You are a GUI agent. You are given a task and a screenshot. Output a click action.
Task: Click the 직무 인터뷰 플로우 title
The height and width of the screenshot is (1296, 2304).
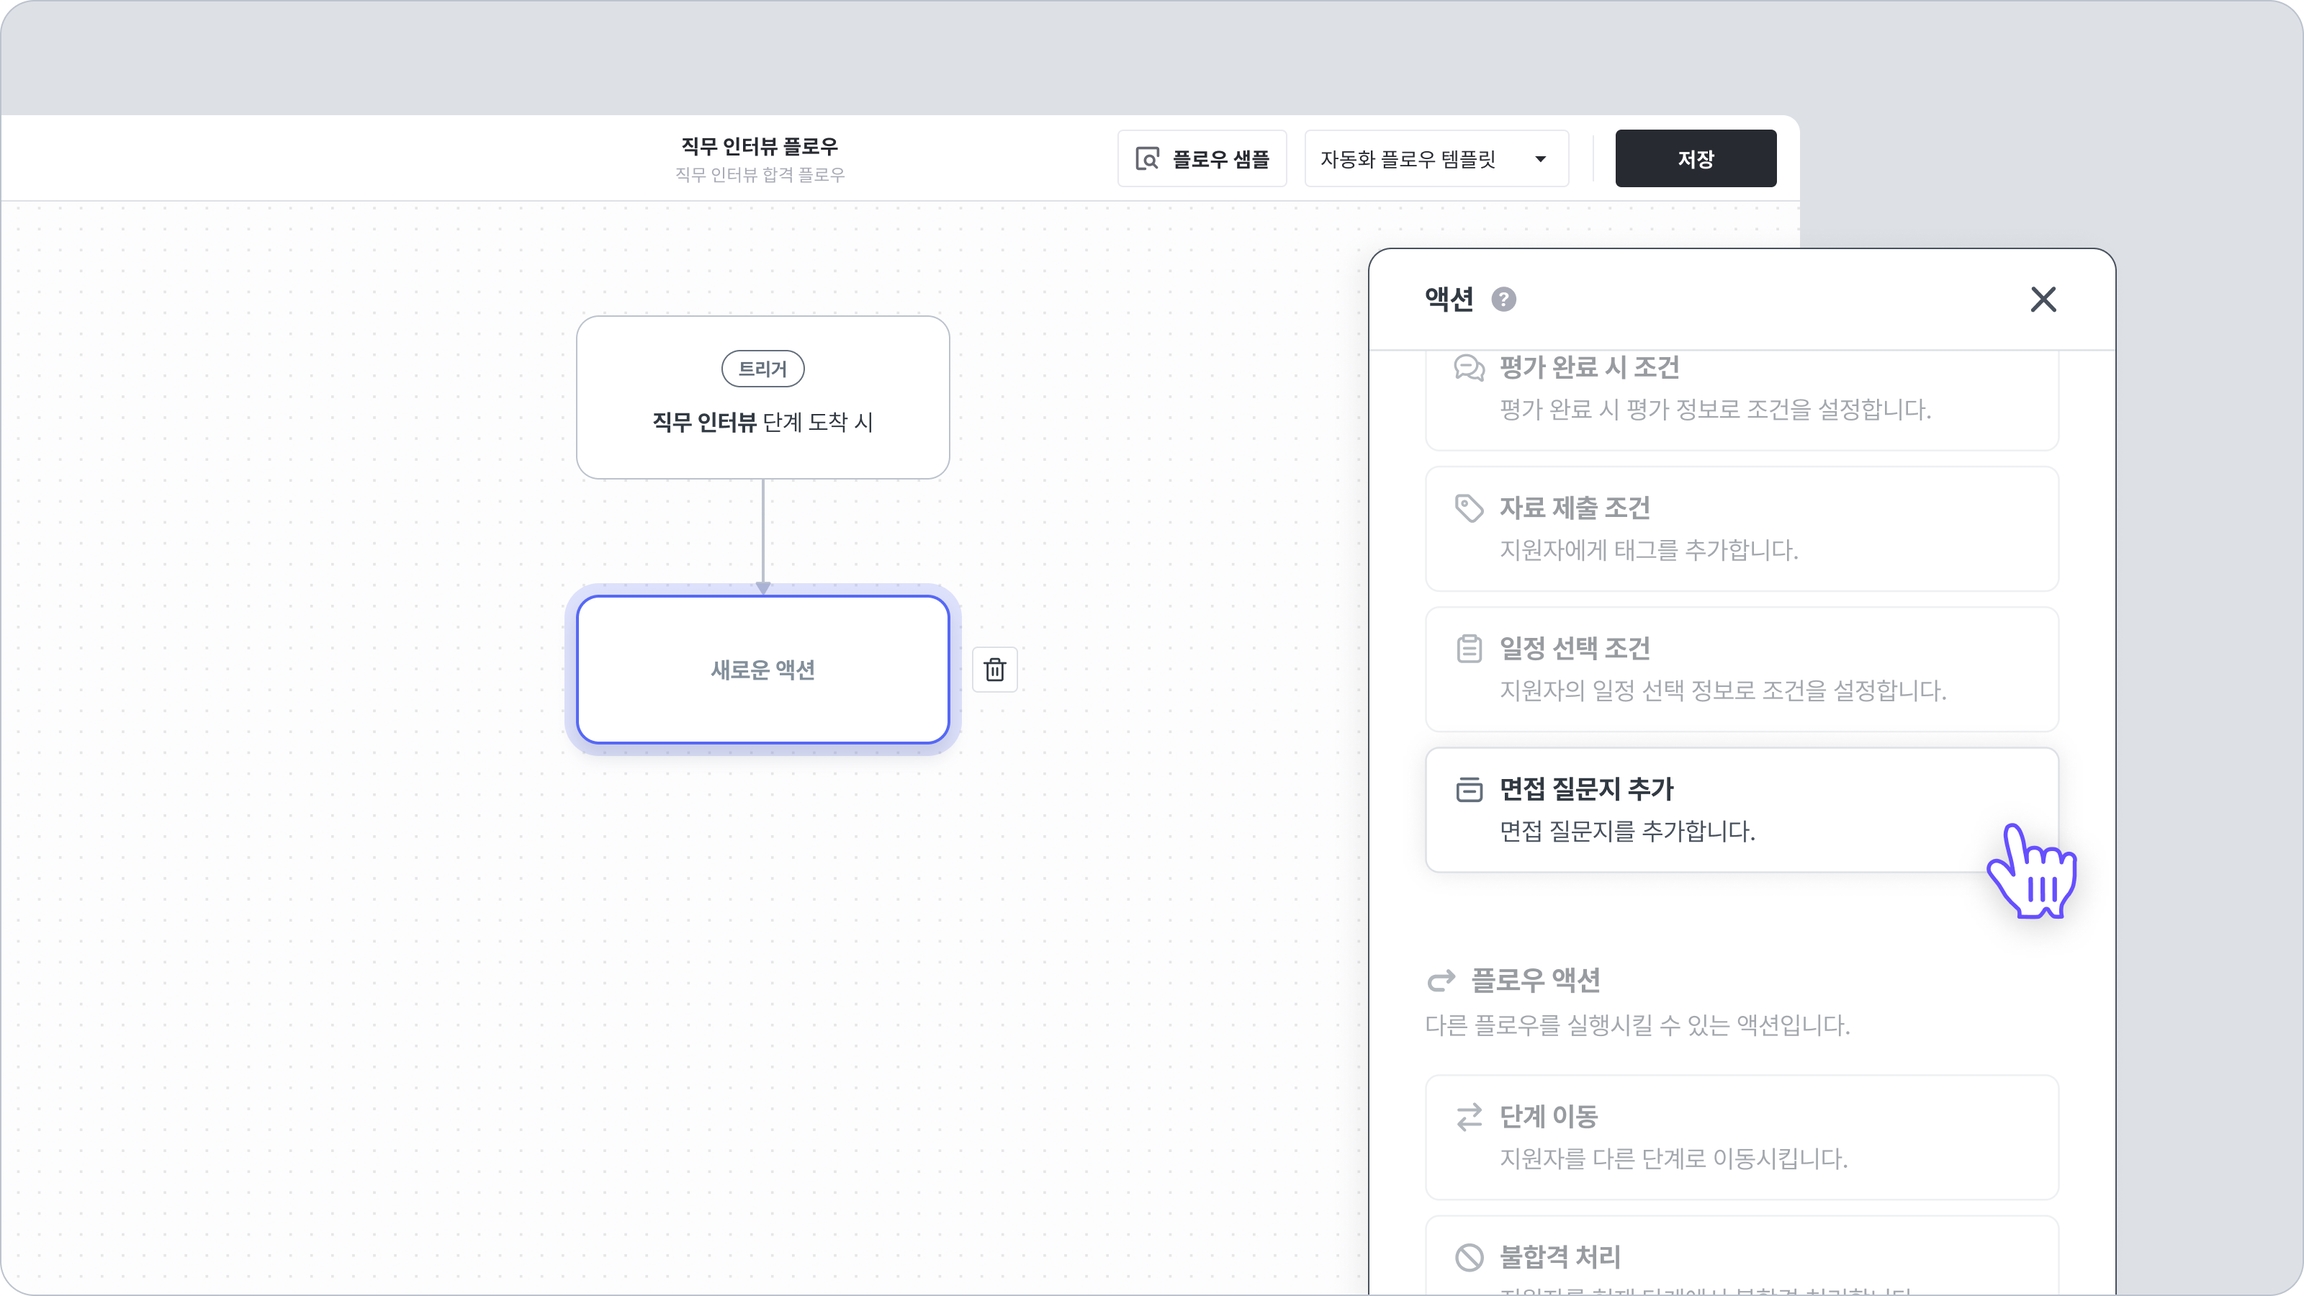(x=759, y=147)
